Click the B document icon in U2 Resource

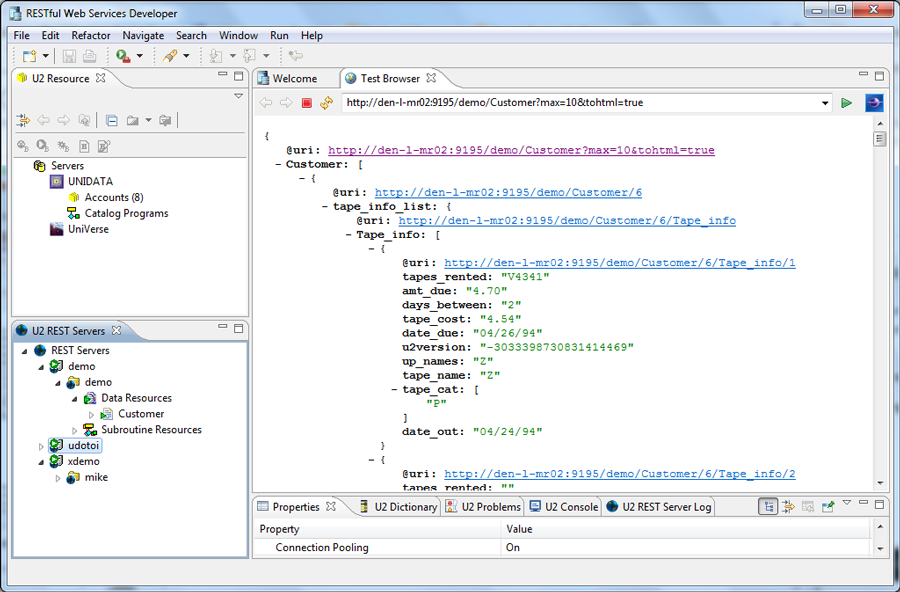(x=84, y=146)
